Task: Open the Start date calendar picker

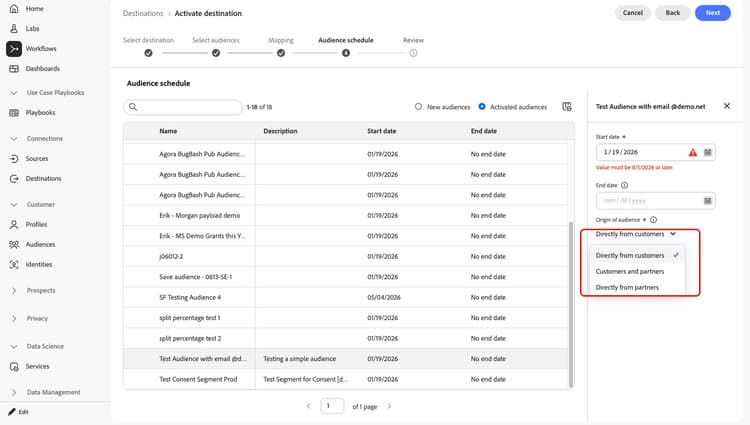Action: 707,153
